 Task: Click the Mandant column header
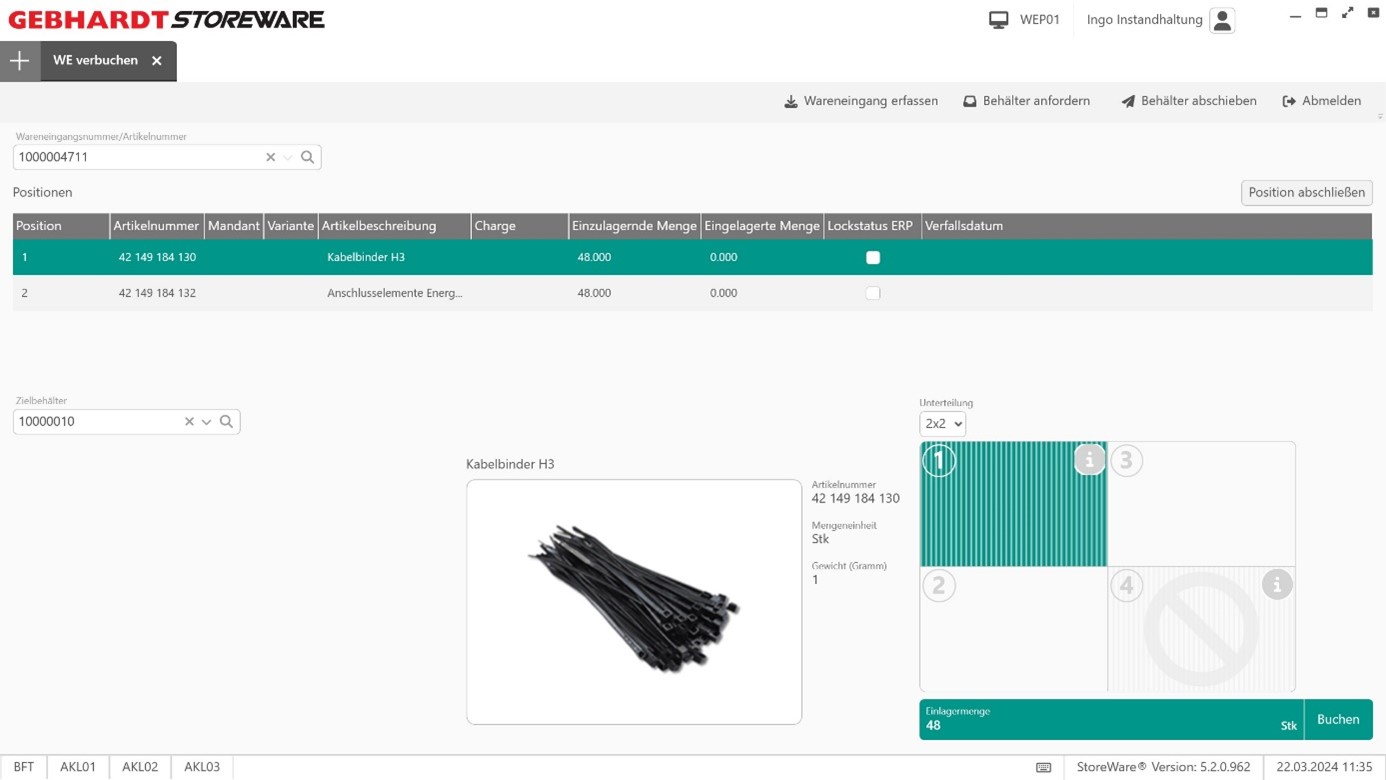click(x=233, y=226)
